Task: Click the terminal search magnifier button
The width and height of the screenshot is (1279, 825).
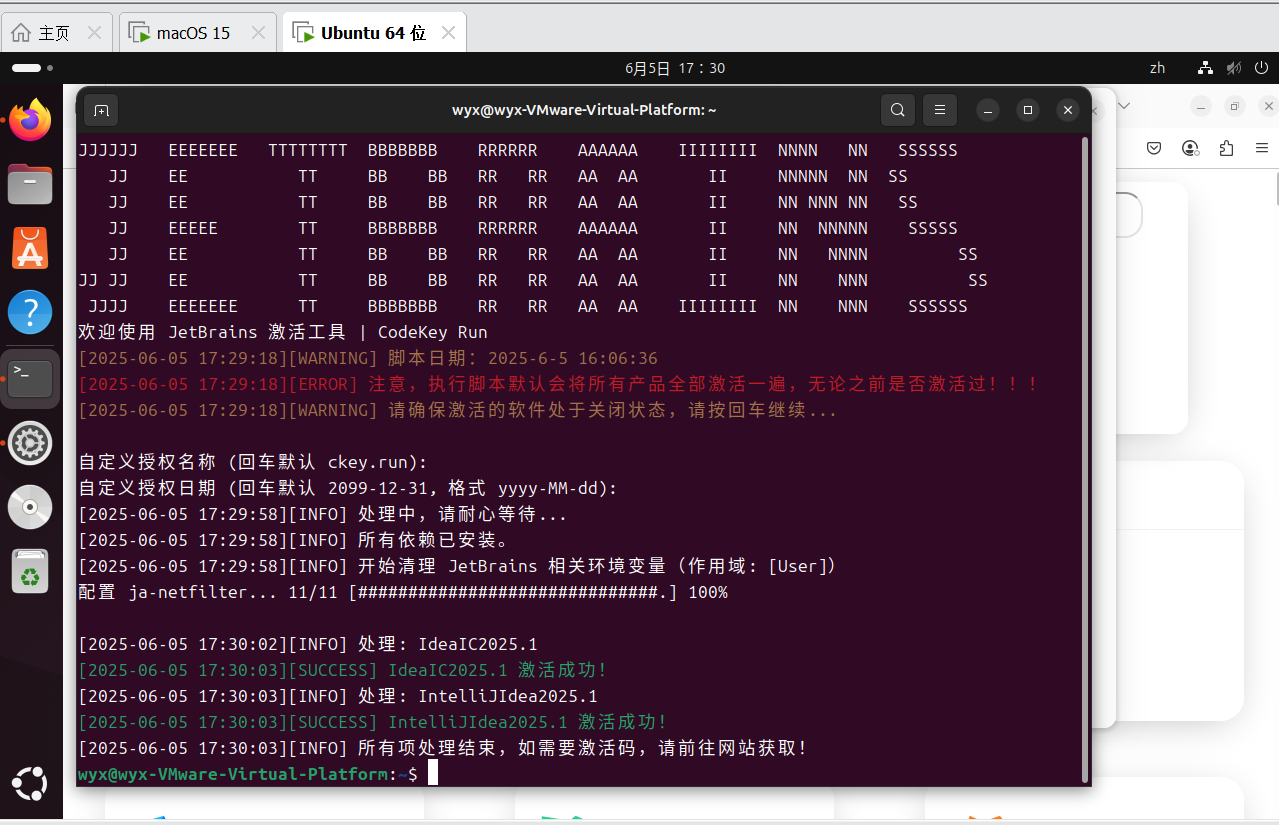Action: click(898, 110)
